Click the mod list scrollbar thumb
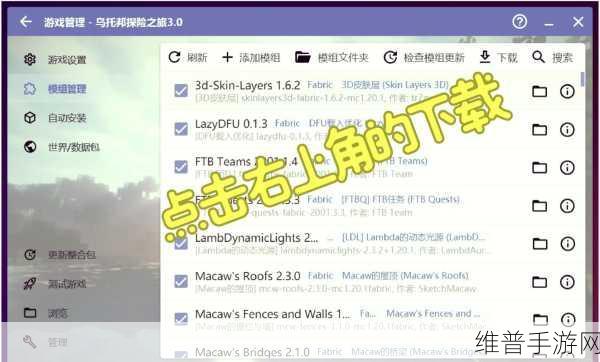 pos(582,79)
